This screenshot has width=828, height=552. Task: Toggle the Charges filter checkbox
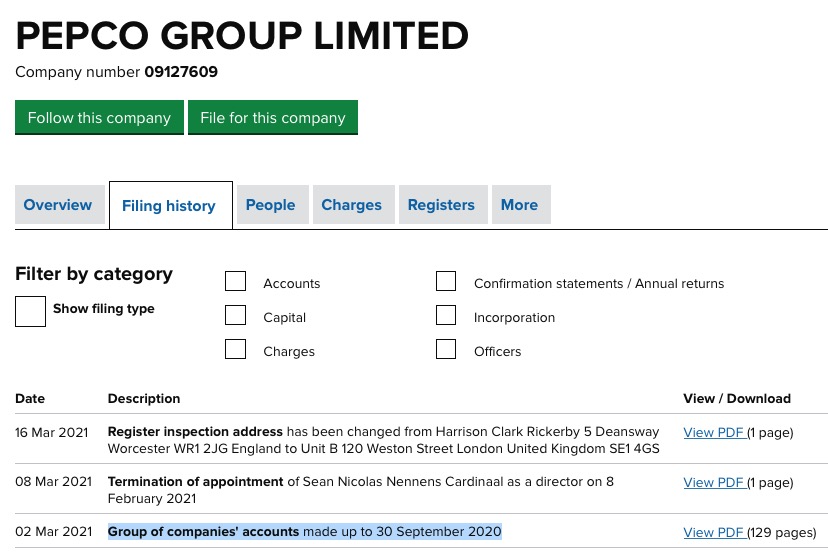pos(236,350)
